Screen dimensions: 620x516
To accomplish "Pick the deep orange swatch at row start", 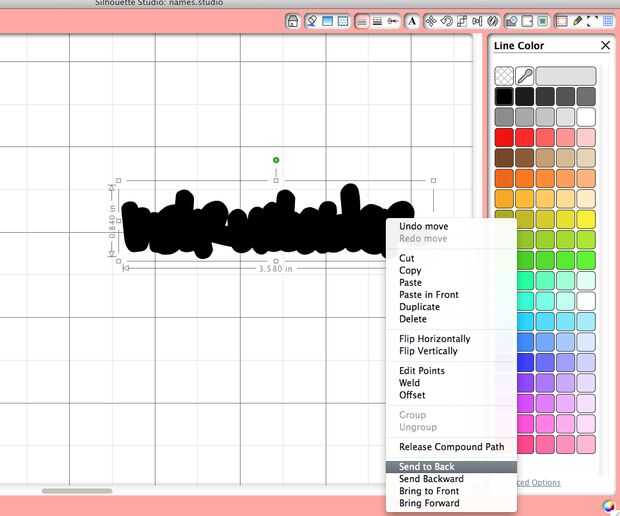I will [504, 179].
